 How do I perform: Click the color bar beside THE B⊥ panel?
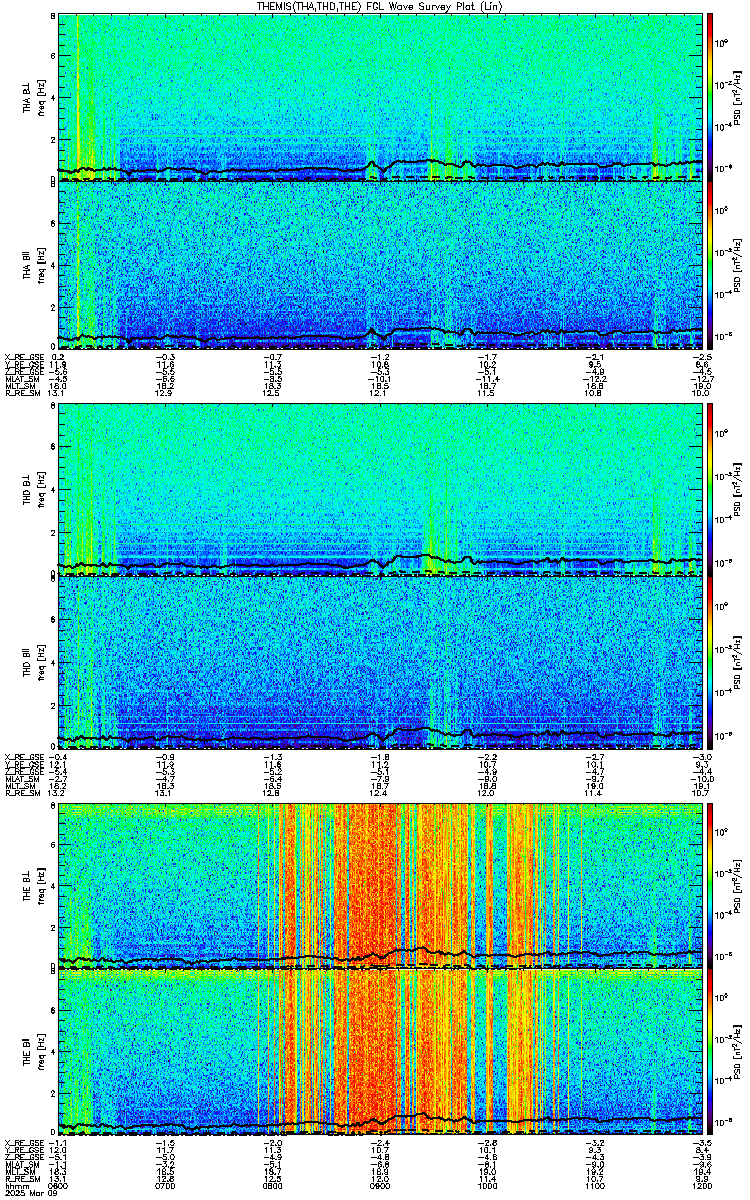(711, 885)
